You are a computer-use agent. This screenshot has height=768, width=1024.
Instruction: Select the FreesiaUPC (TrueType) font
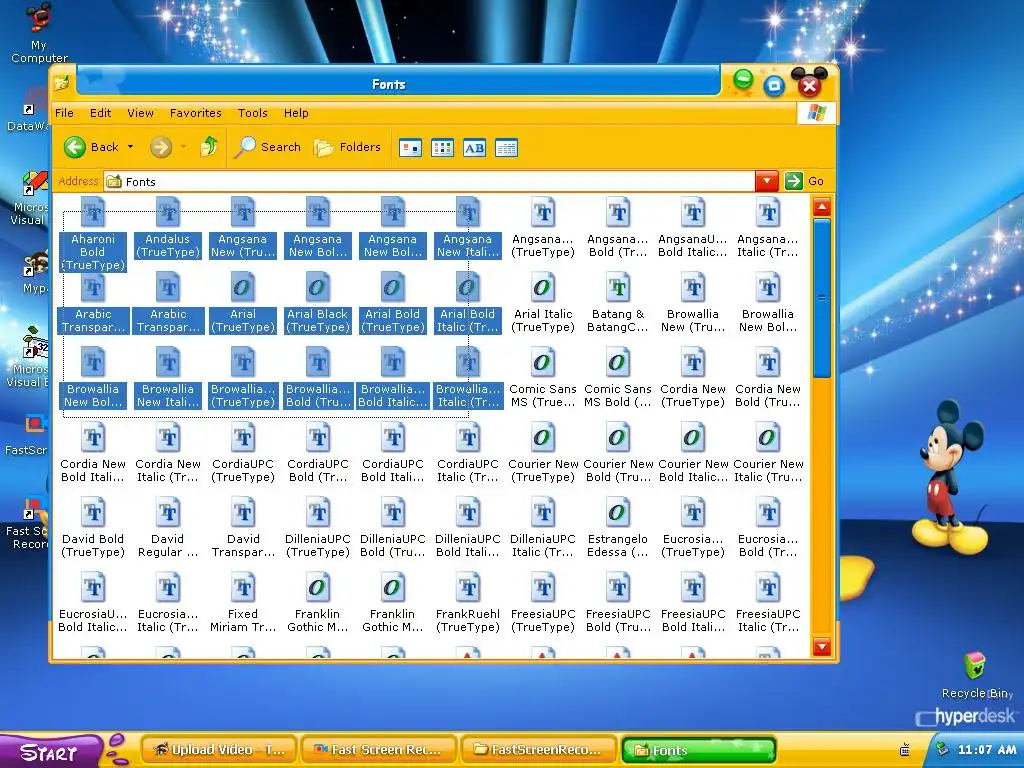543,603
